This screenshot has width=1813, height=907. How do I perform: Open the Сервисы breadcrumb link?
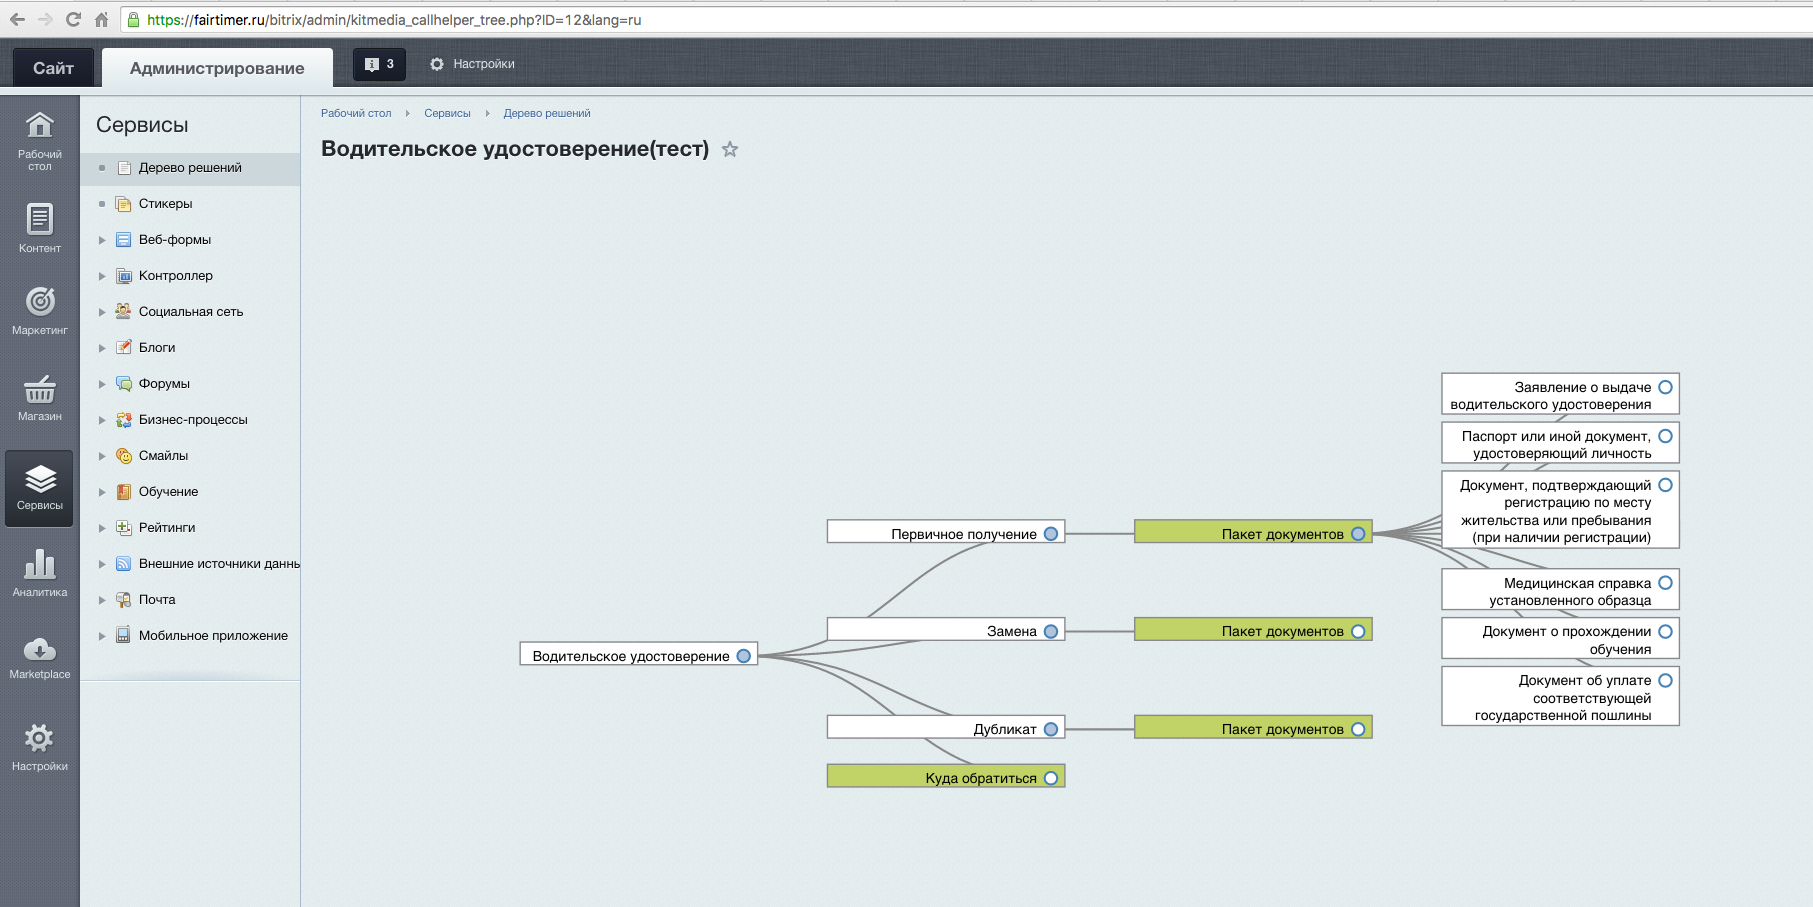447,113
